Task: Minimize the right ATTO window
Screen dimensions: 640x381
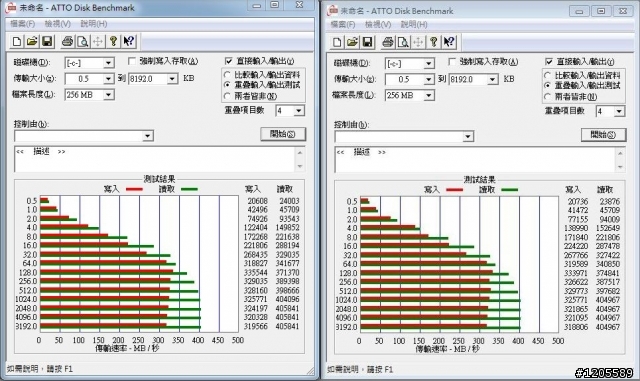Action: coord(580,11)
